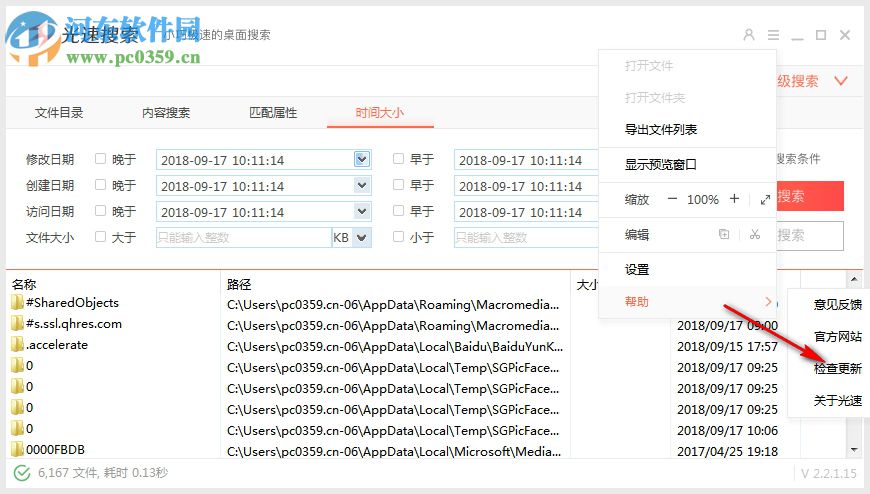Enable 修改日期 早于 checkbox

pyautogui.click(x=398, y=159)
